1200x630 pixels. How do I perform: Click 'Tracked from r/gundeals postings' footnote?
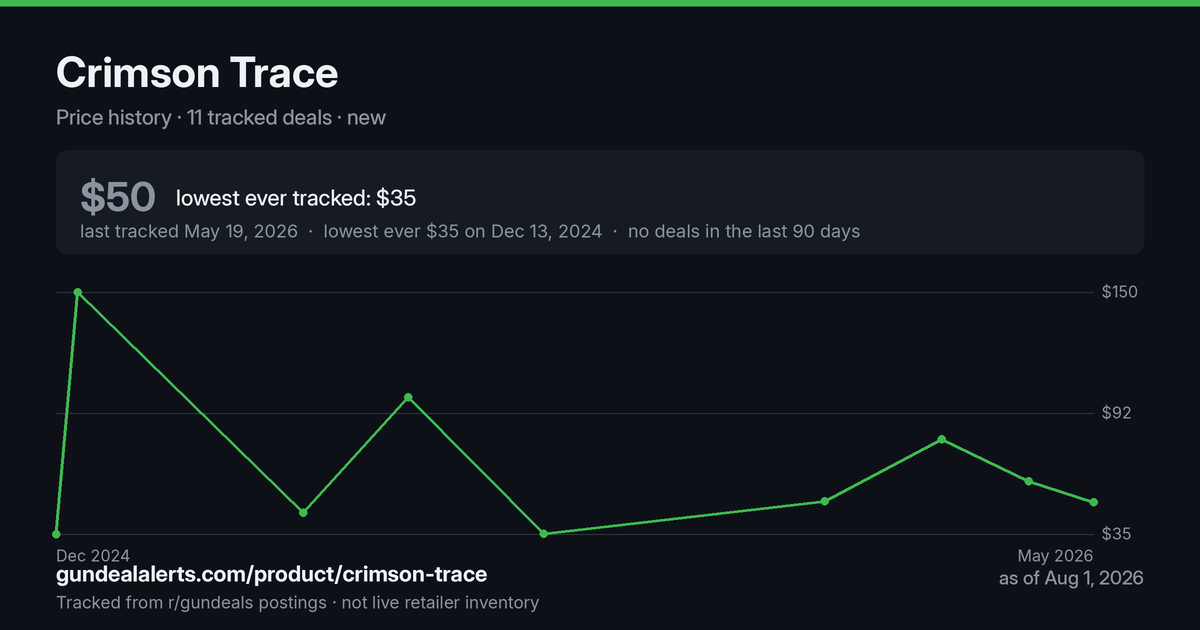tap(191, 602)
